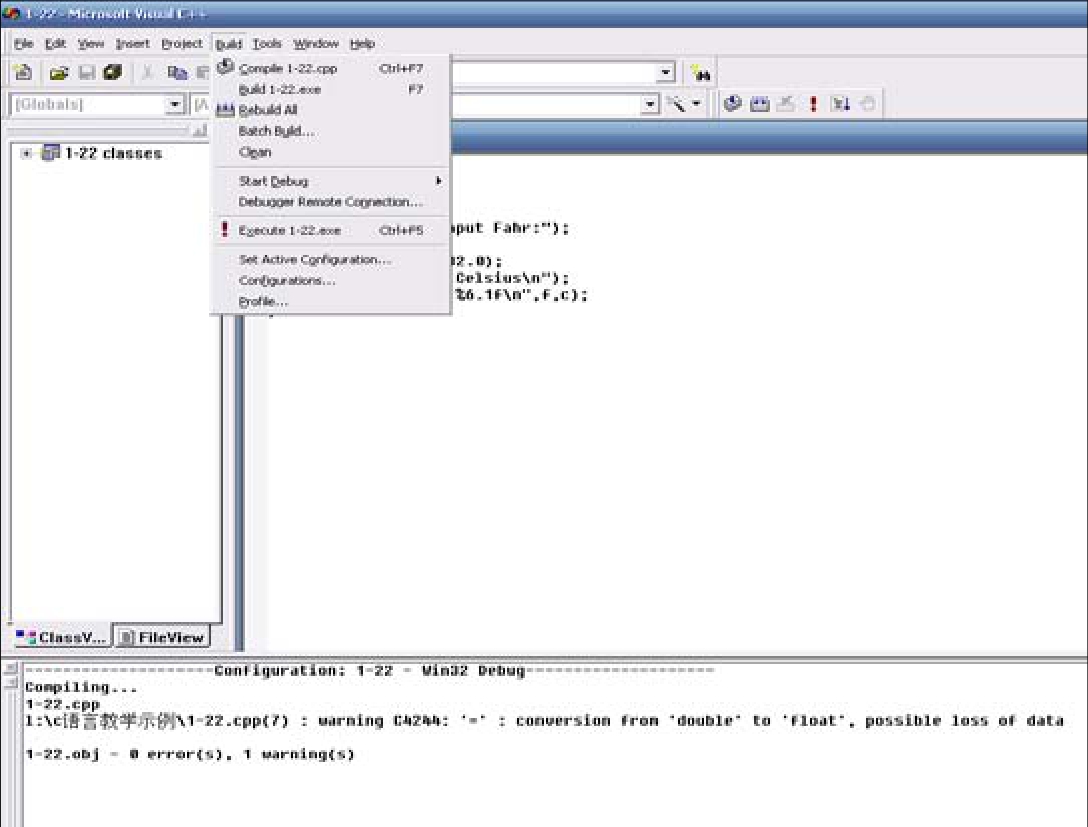Click the Configuration: 1-22 - Win32 Debug line

(369, 671)
